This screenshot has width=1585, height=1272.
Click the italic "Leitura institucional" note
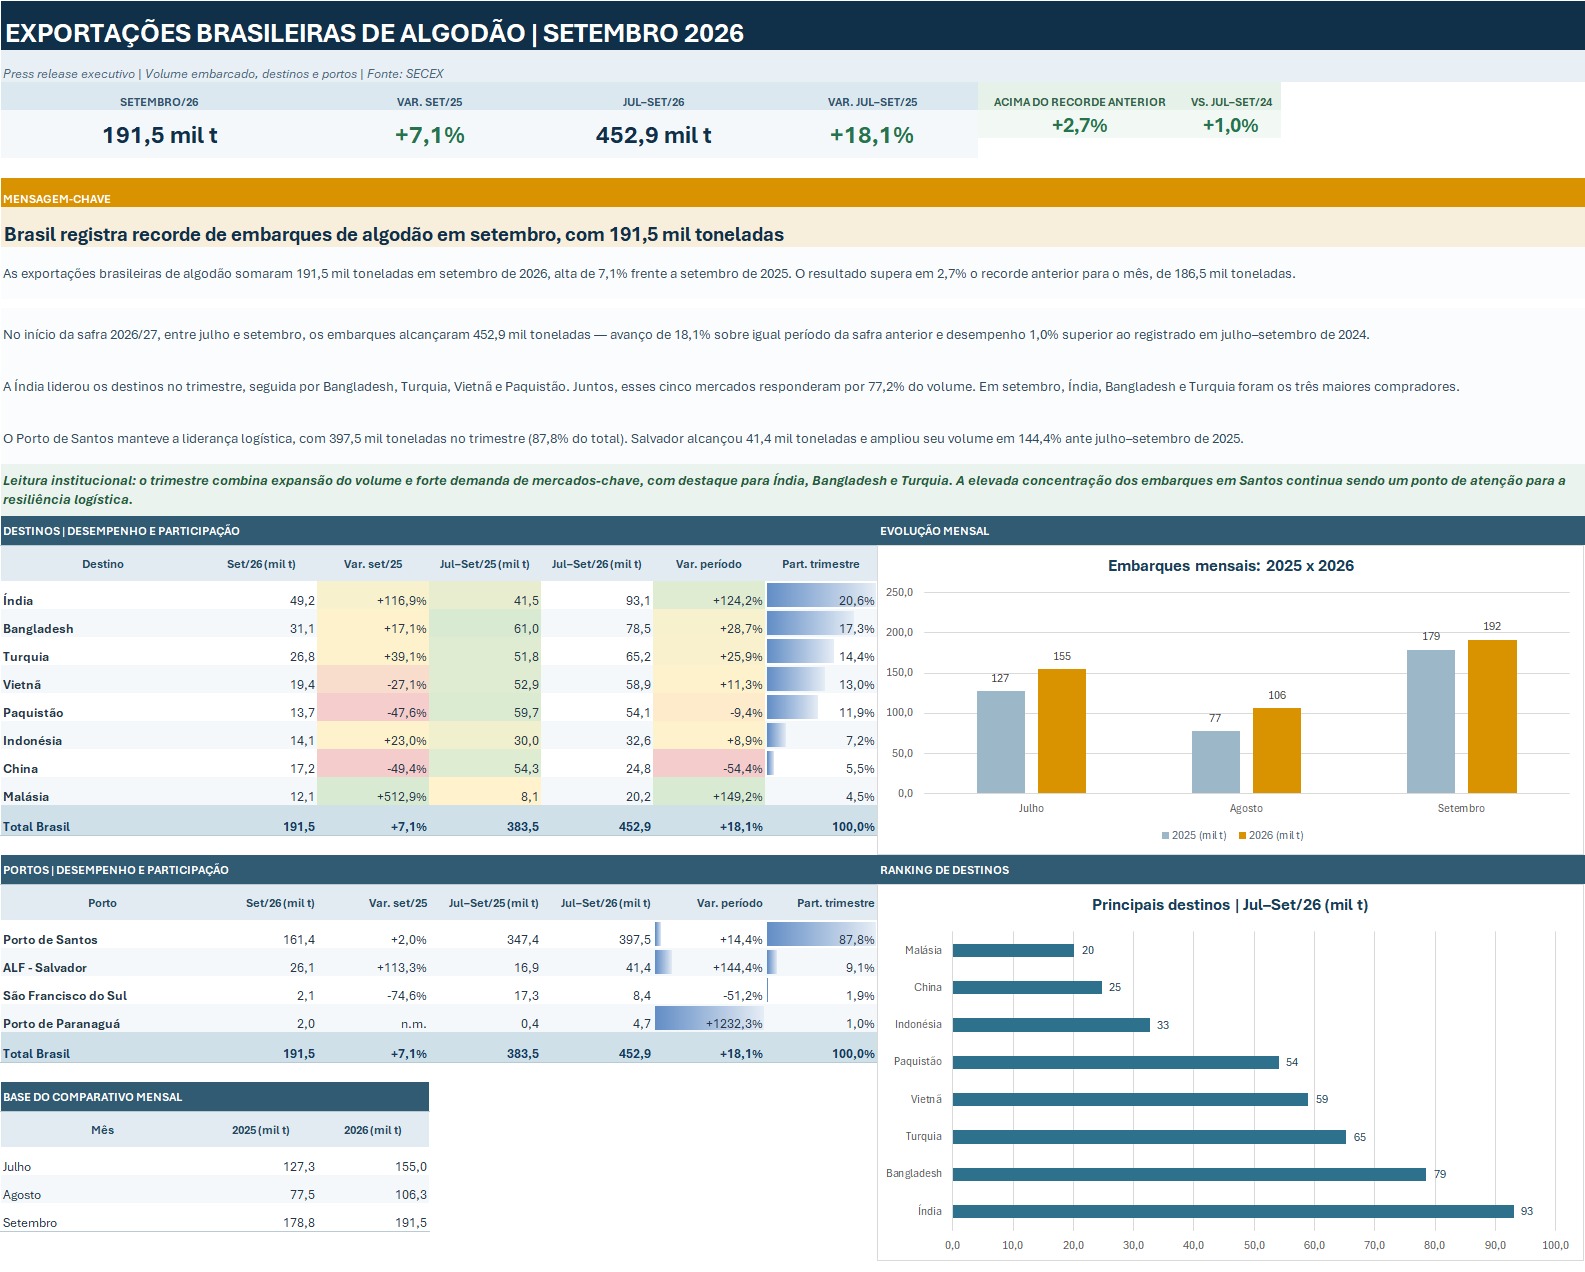pos(792,490)
